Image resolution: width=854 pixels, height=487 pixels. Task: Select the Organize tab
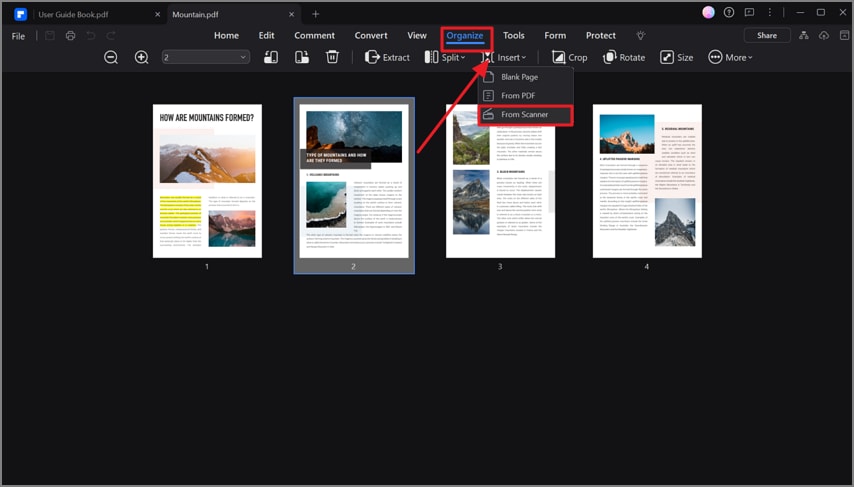(x=465, y=36)
